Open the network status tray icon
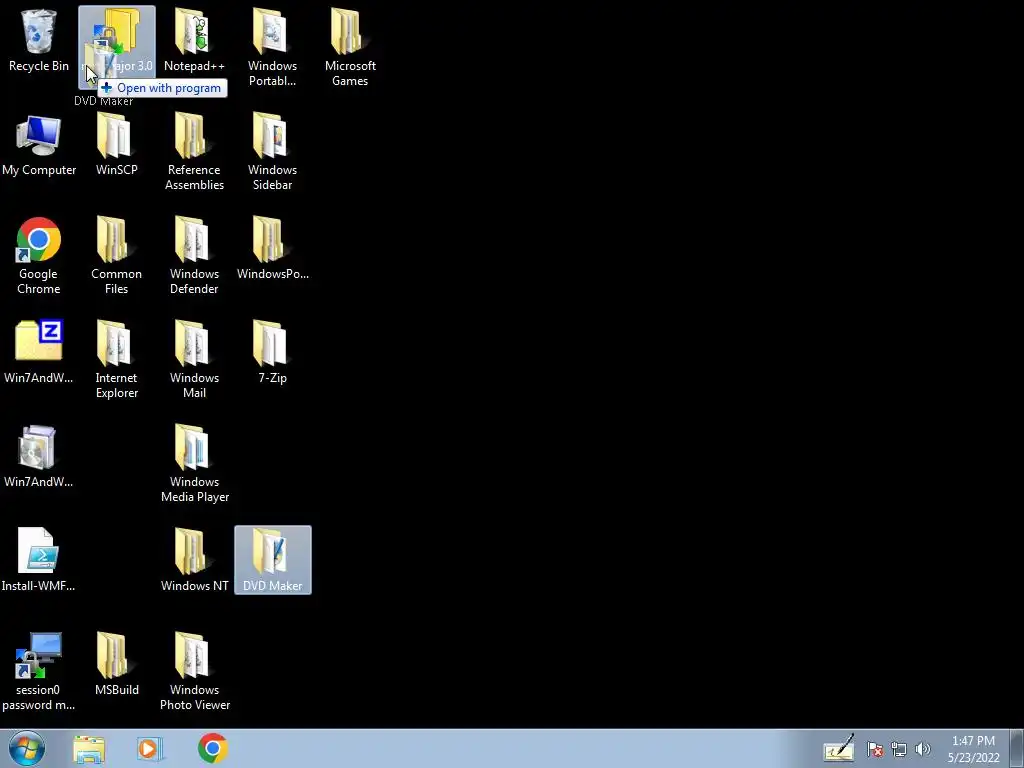Screen dimensions: 1024x768 click(899, 749)
